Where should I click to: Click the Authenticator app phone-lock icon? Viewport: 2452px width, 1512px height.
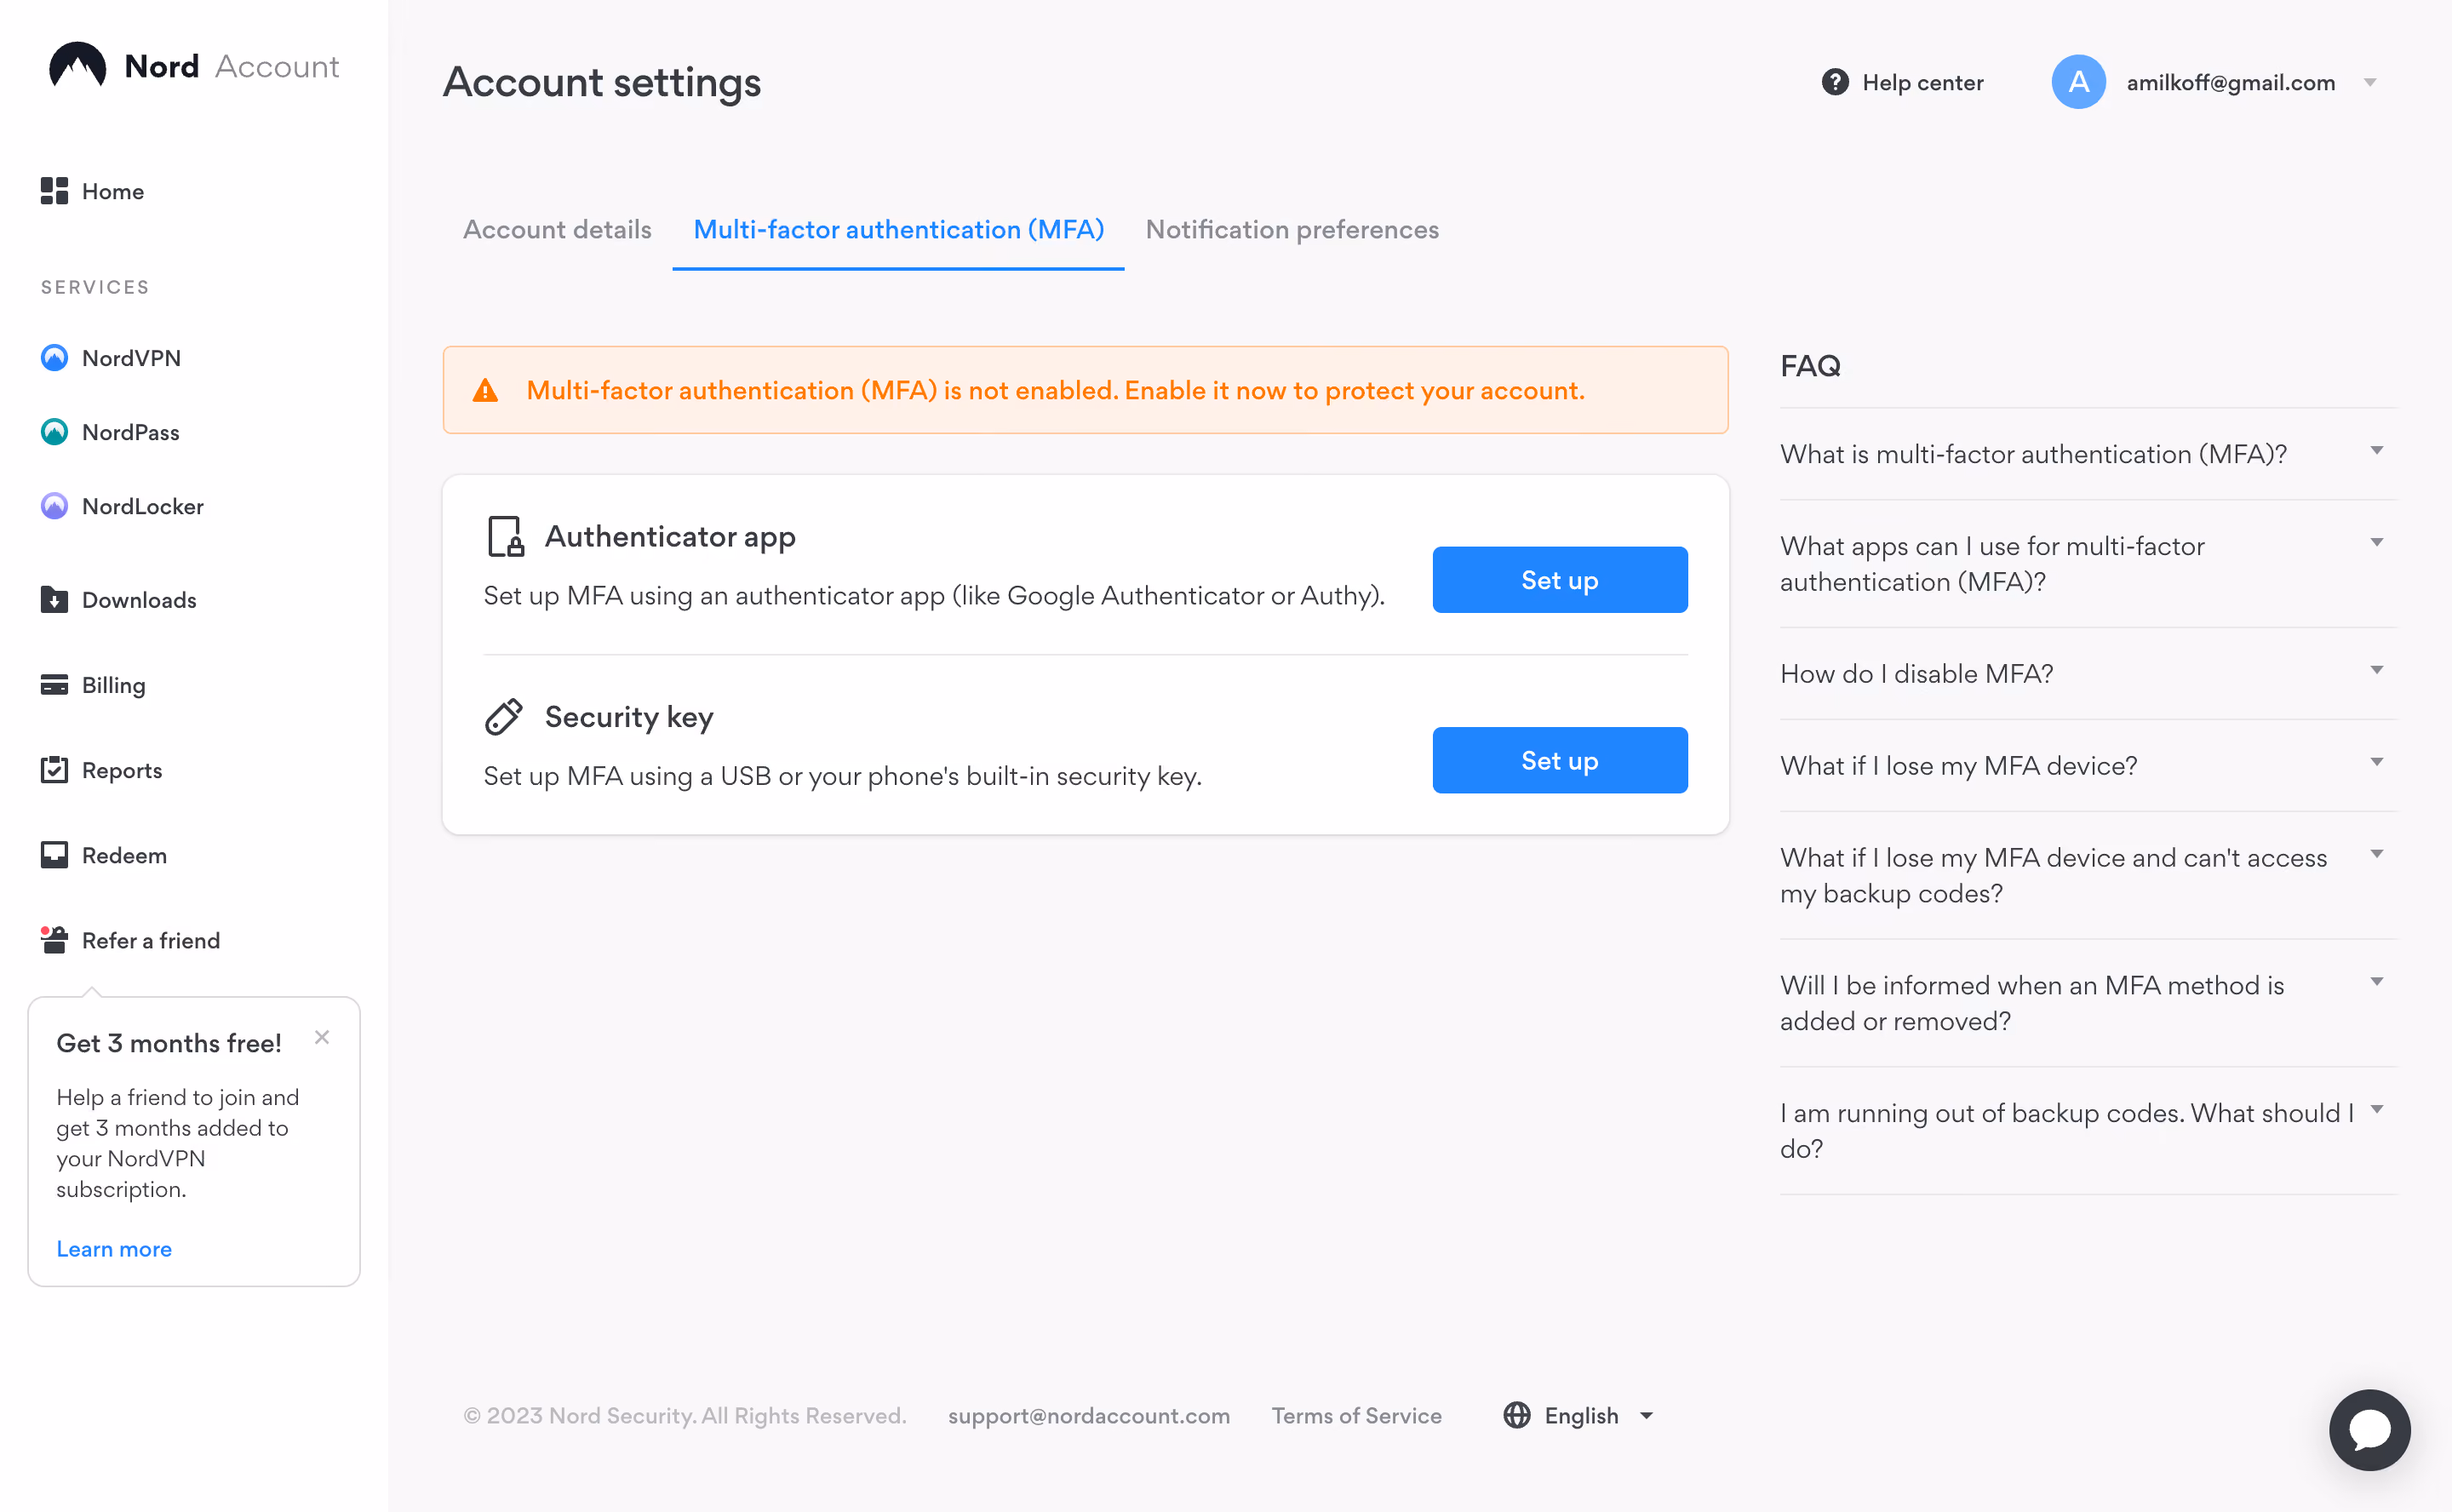pyautogui.click(x=505, y=536)
